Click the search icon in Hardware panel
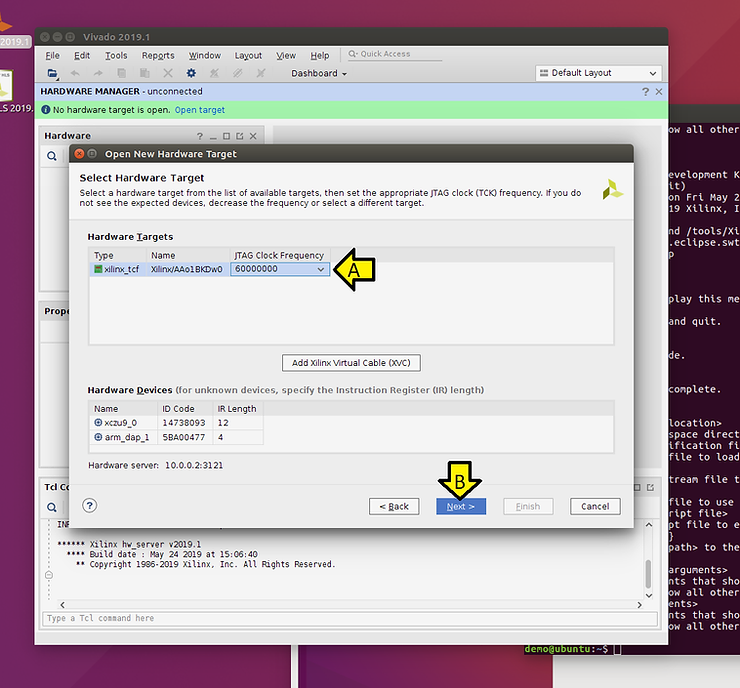 tap(52, 156)
